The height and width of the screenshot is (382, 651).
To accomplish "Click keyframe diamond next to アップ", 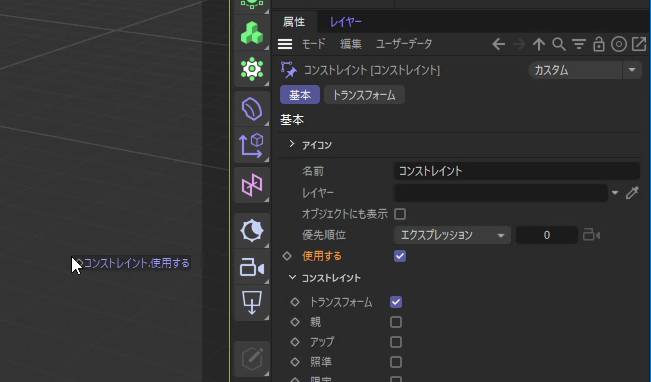I will 295,342.
